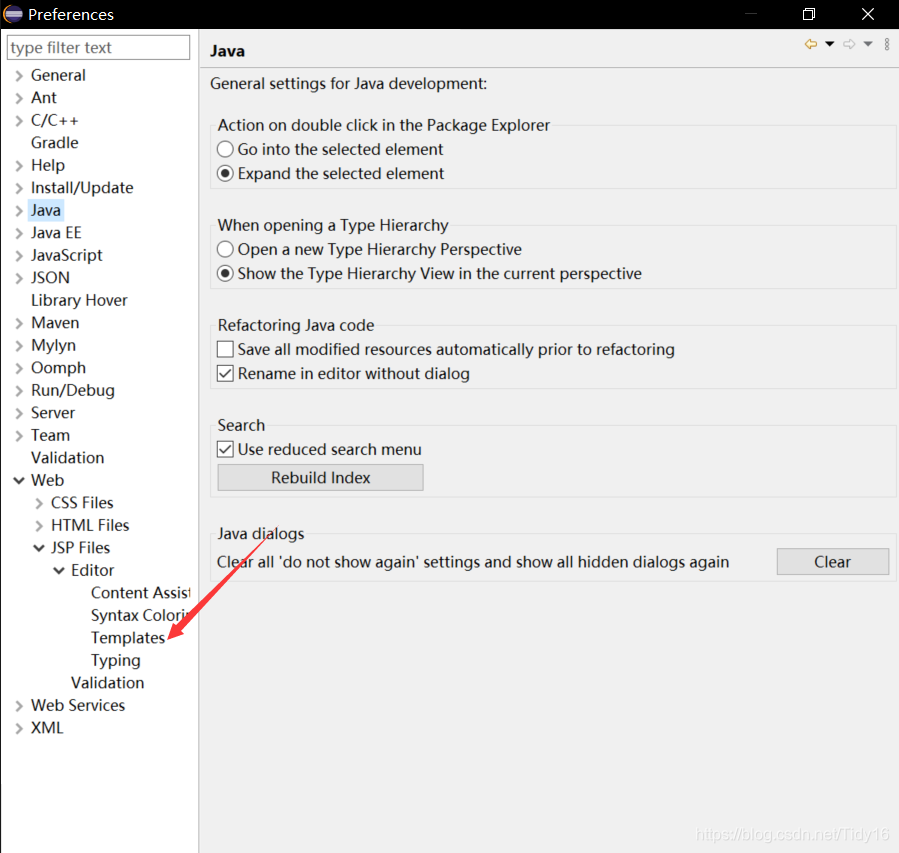Select Typing under JSP Editor
The image size is (899, 853).
(x=115, y=660)
